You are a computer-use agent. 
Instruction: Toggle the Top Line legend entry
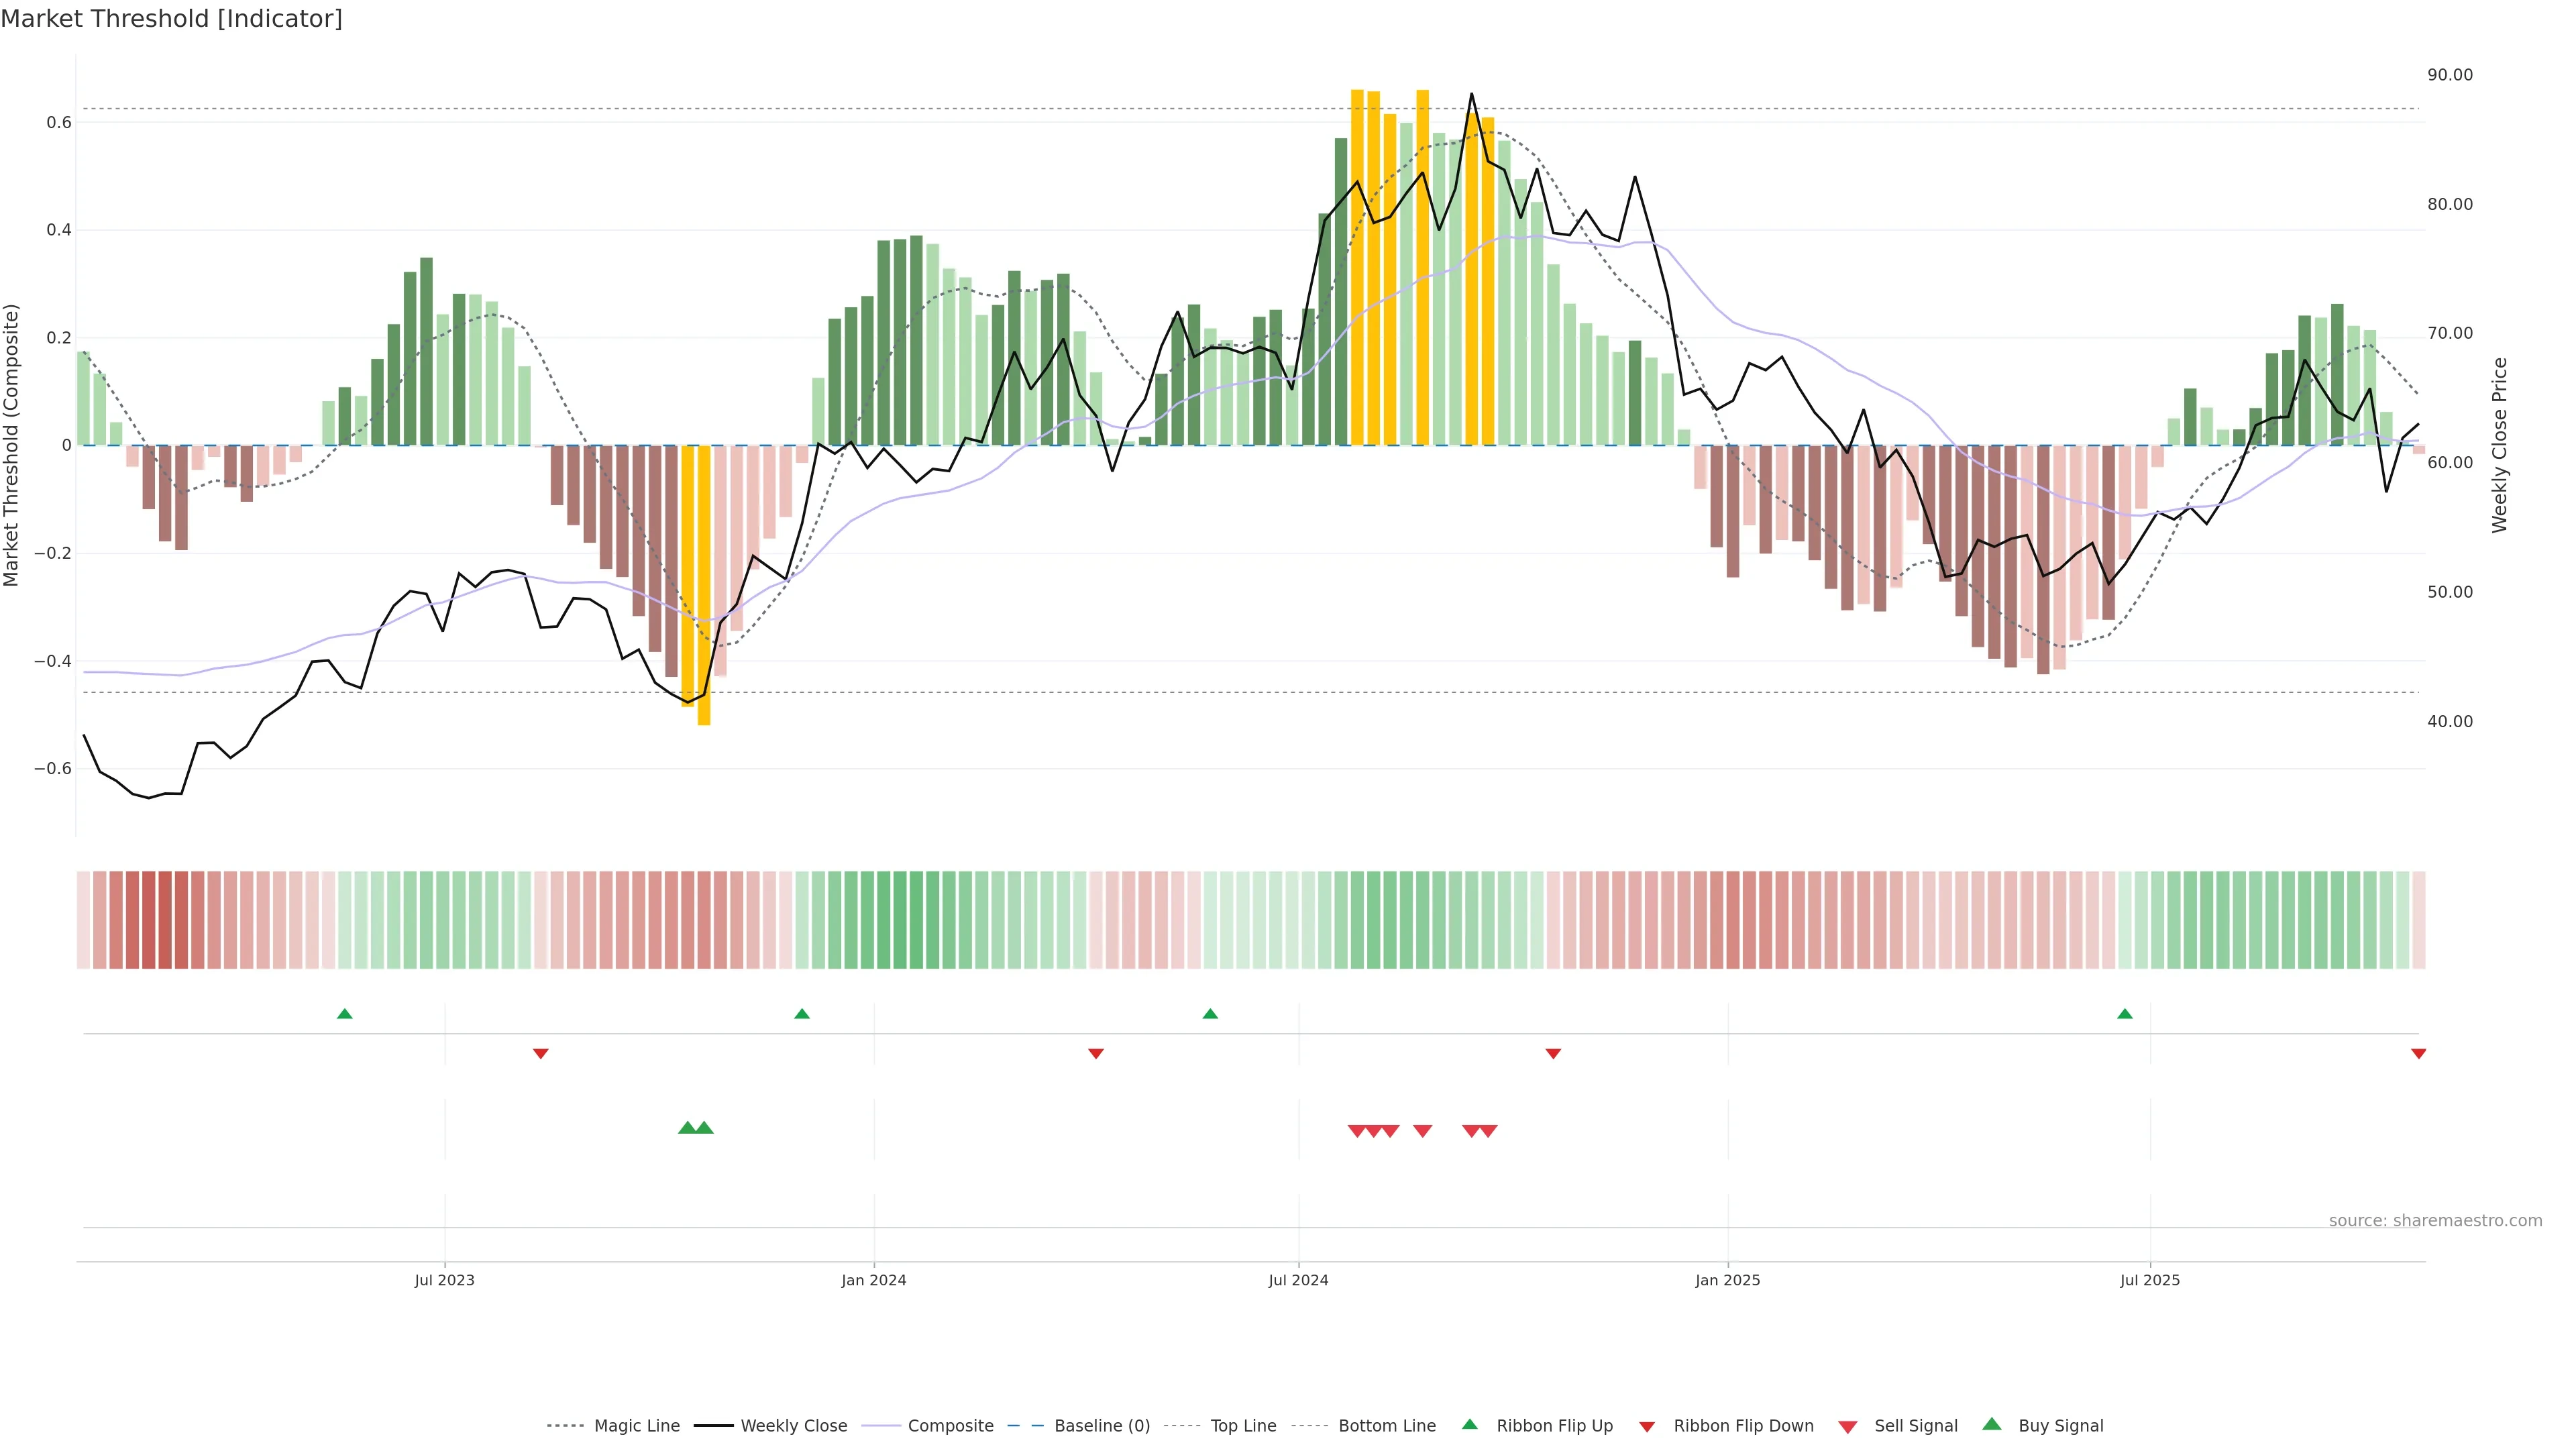click(1243, 1426)
